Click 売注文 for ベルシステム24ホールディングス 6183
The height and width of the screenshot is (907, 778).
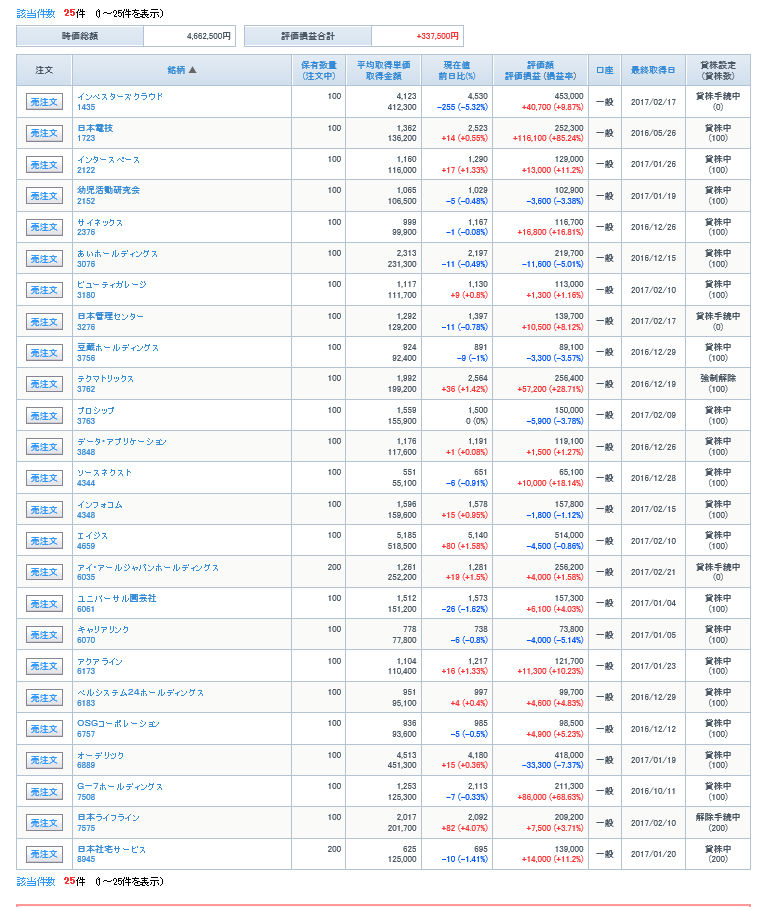45,698
